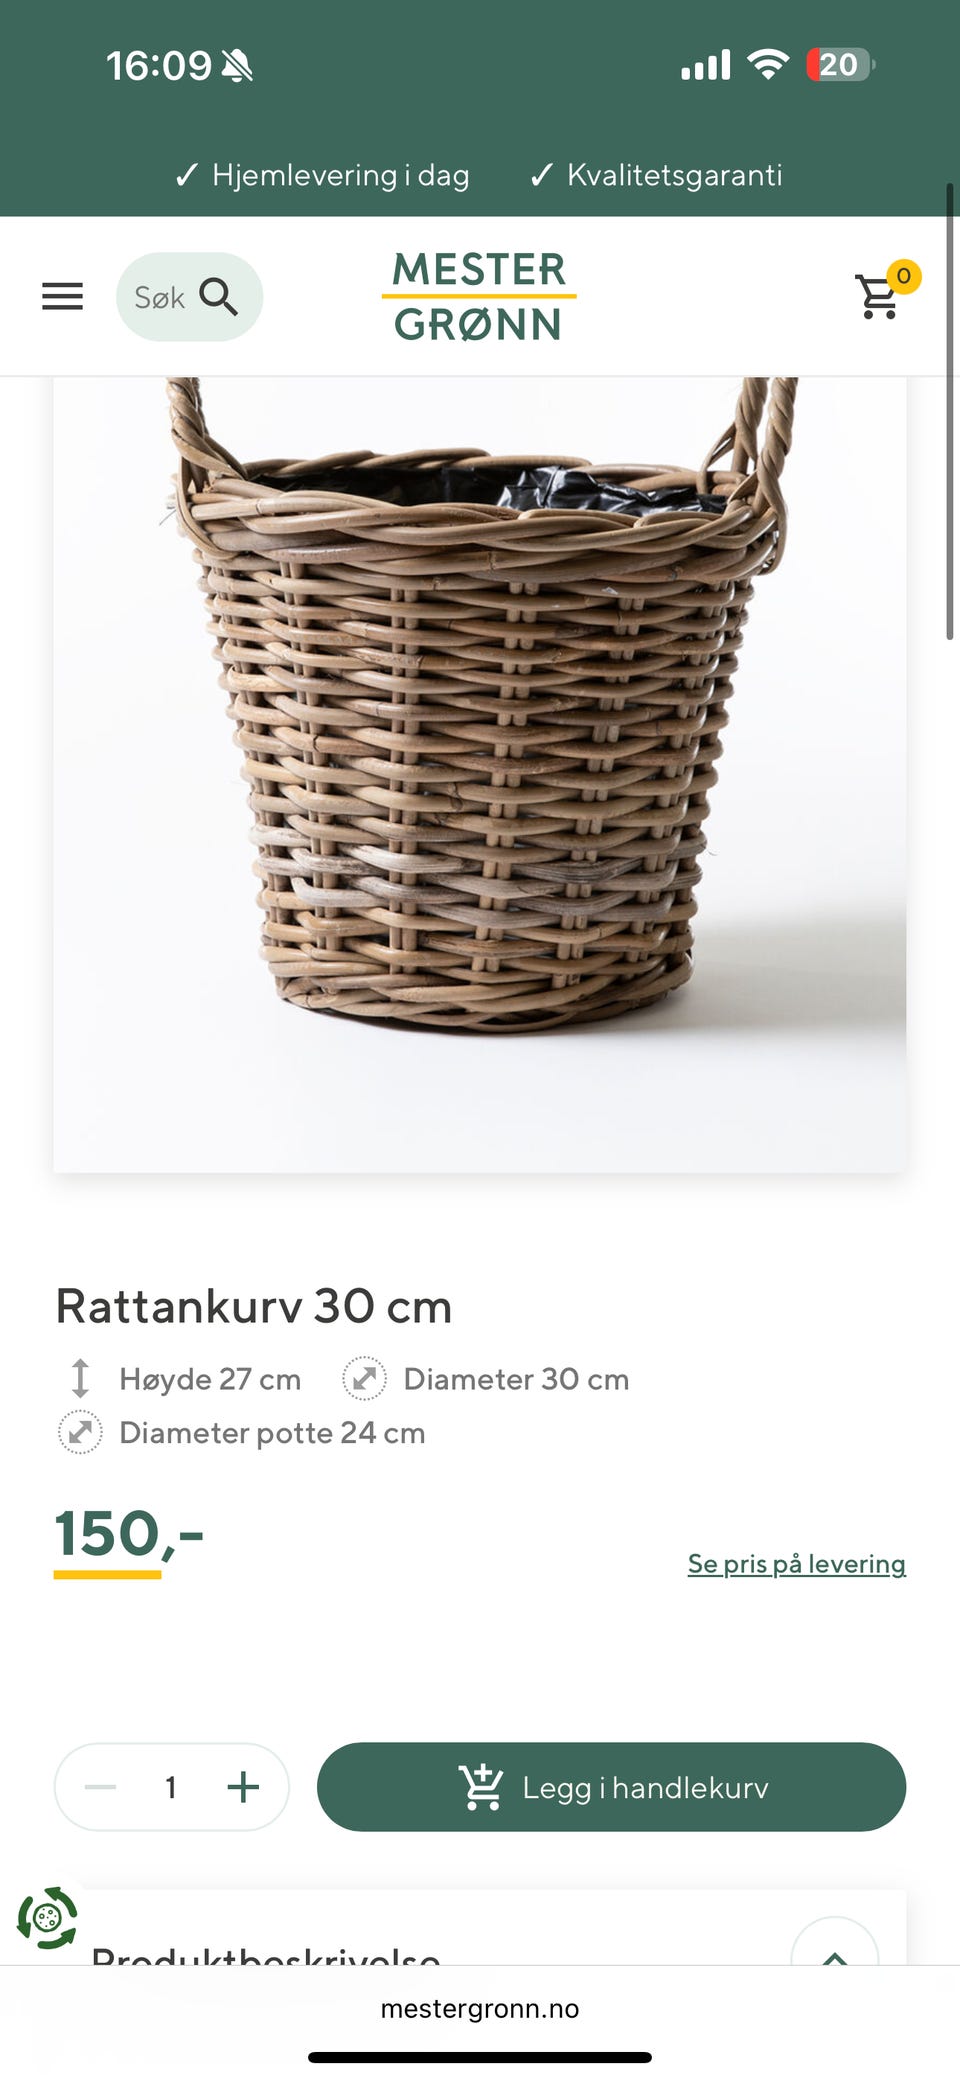This screenshot has height=2081, width=960.
Task: Increase quantity with the plus button
Action: click(243, 1787)
